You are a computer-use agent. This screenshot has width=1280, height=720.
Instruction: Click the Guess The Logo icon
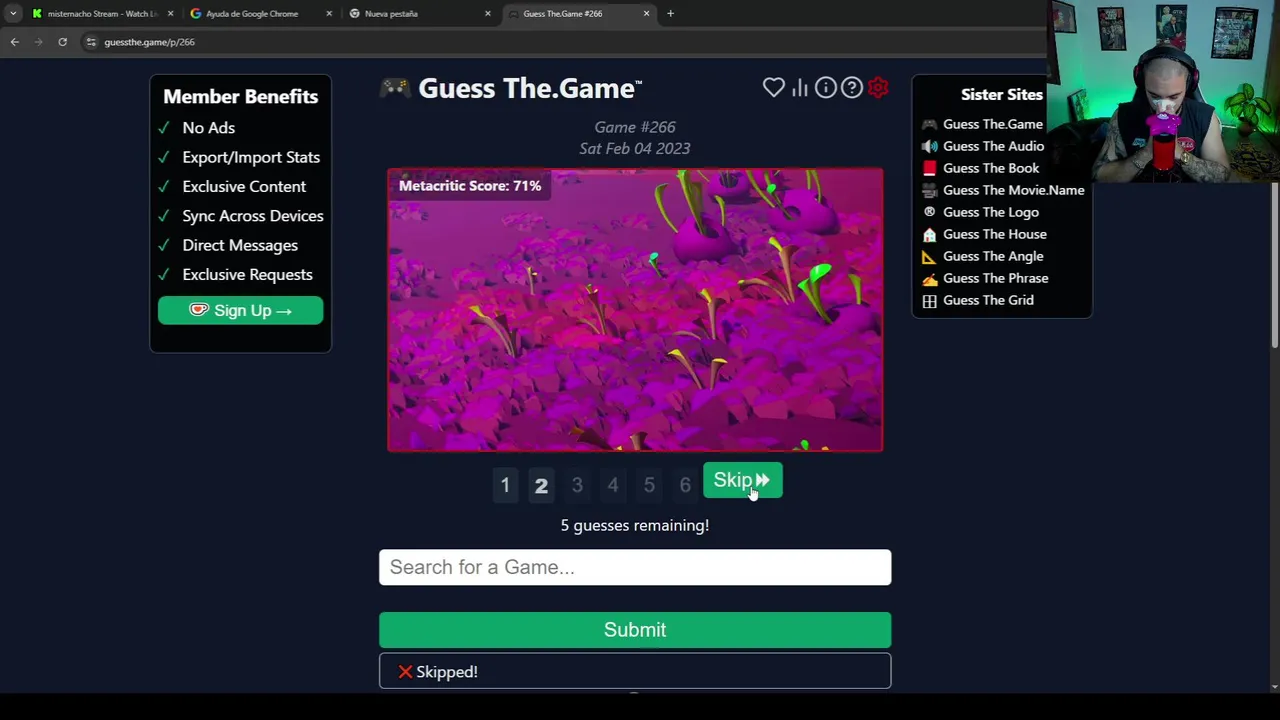click(929, 212)
